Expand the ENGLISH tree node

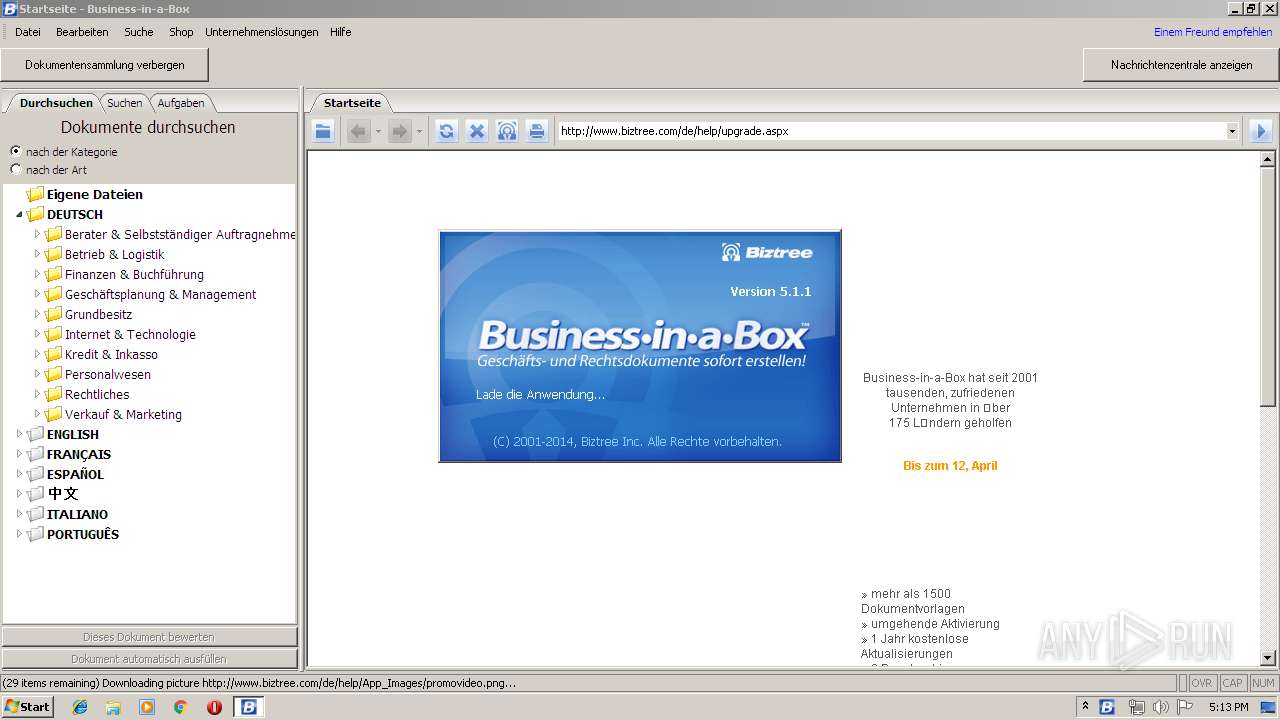19,434
